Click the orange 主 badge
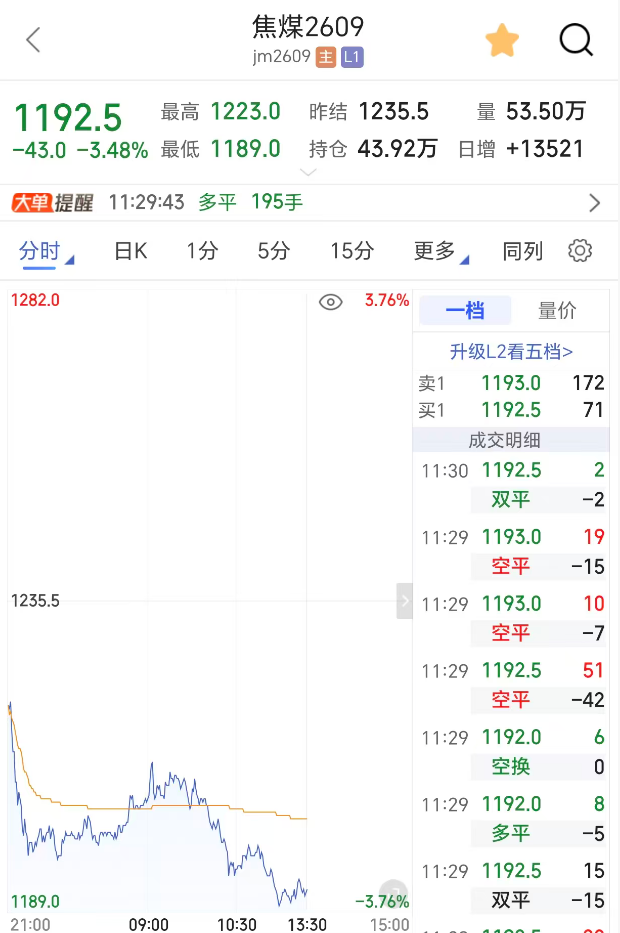Image resolution: width=620 pixels, height=933 pixels. coord(325,57)
